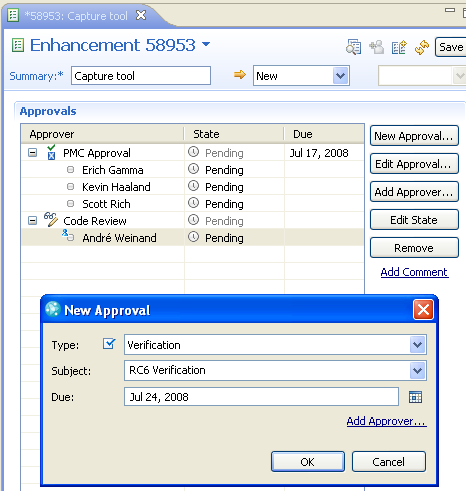This screenshot has width=466, height=491.
Task: Open the calendar picker beside Due field
Action: click(415, 397)
